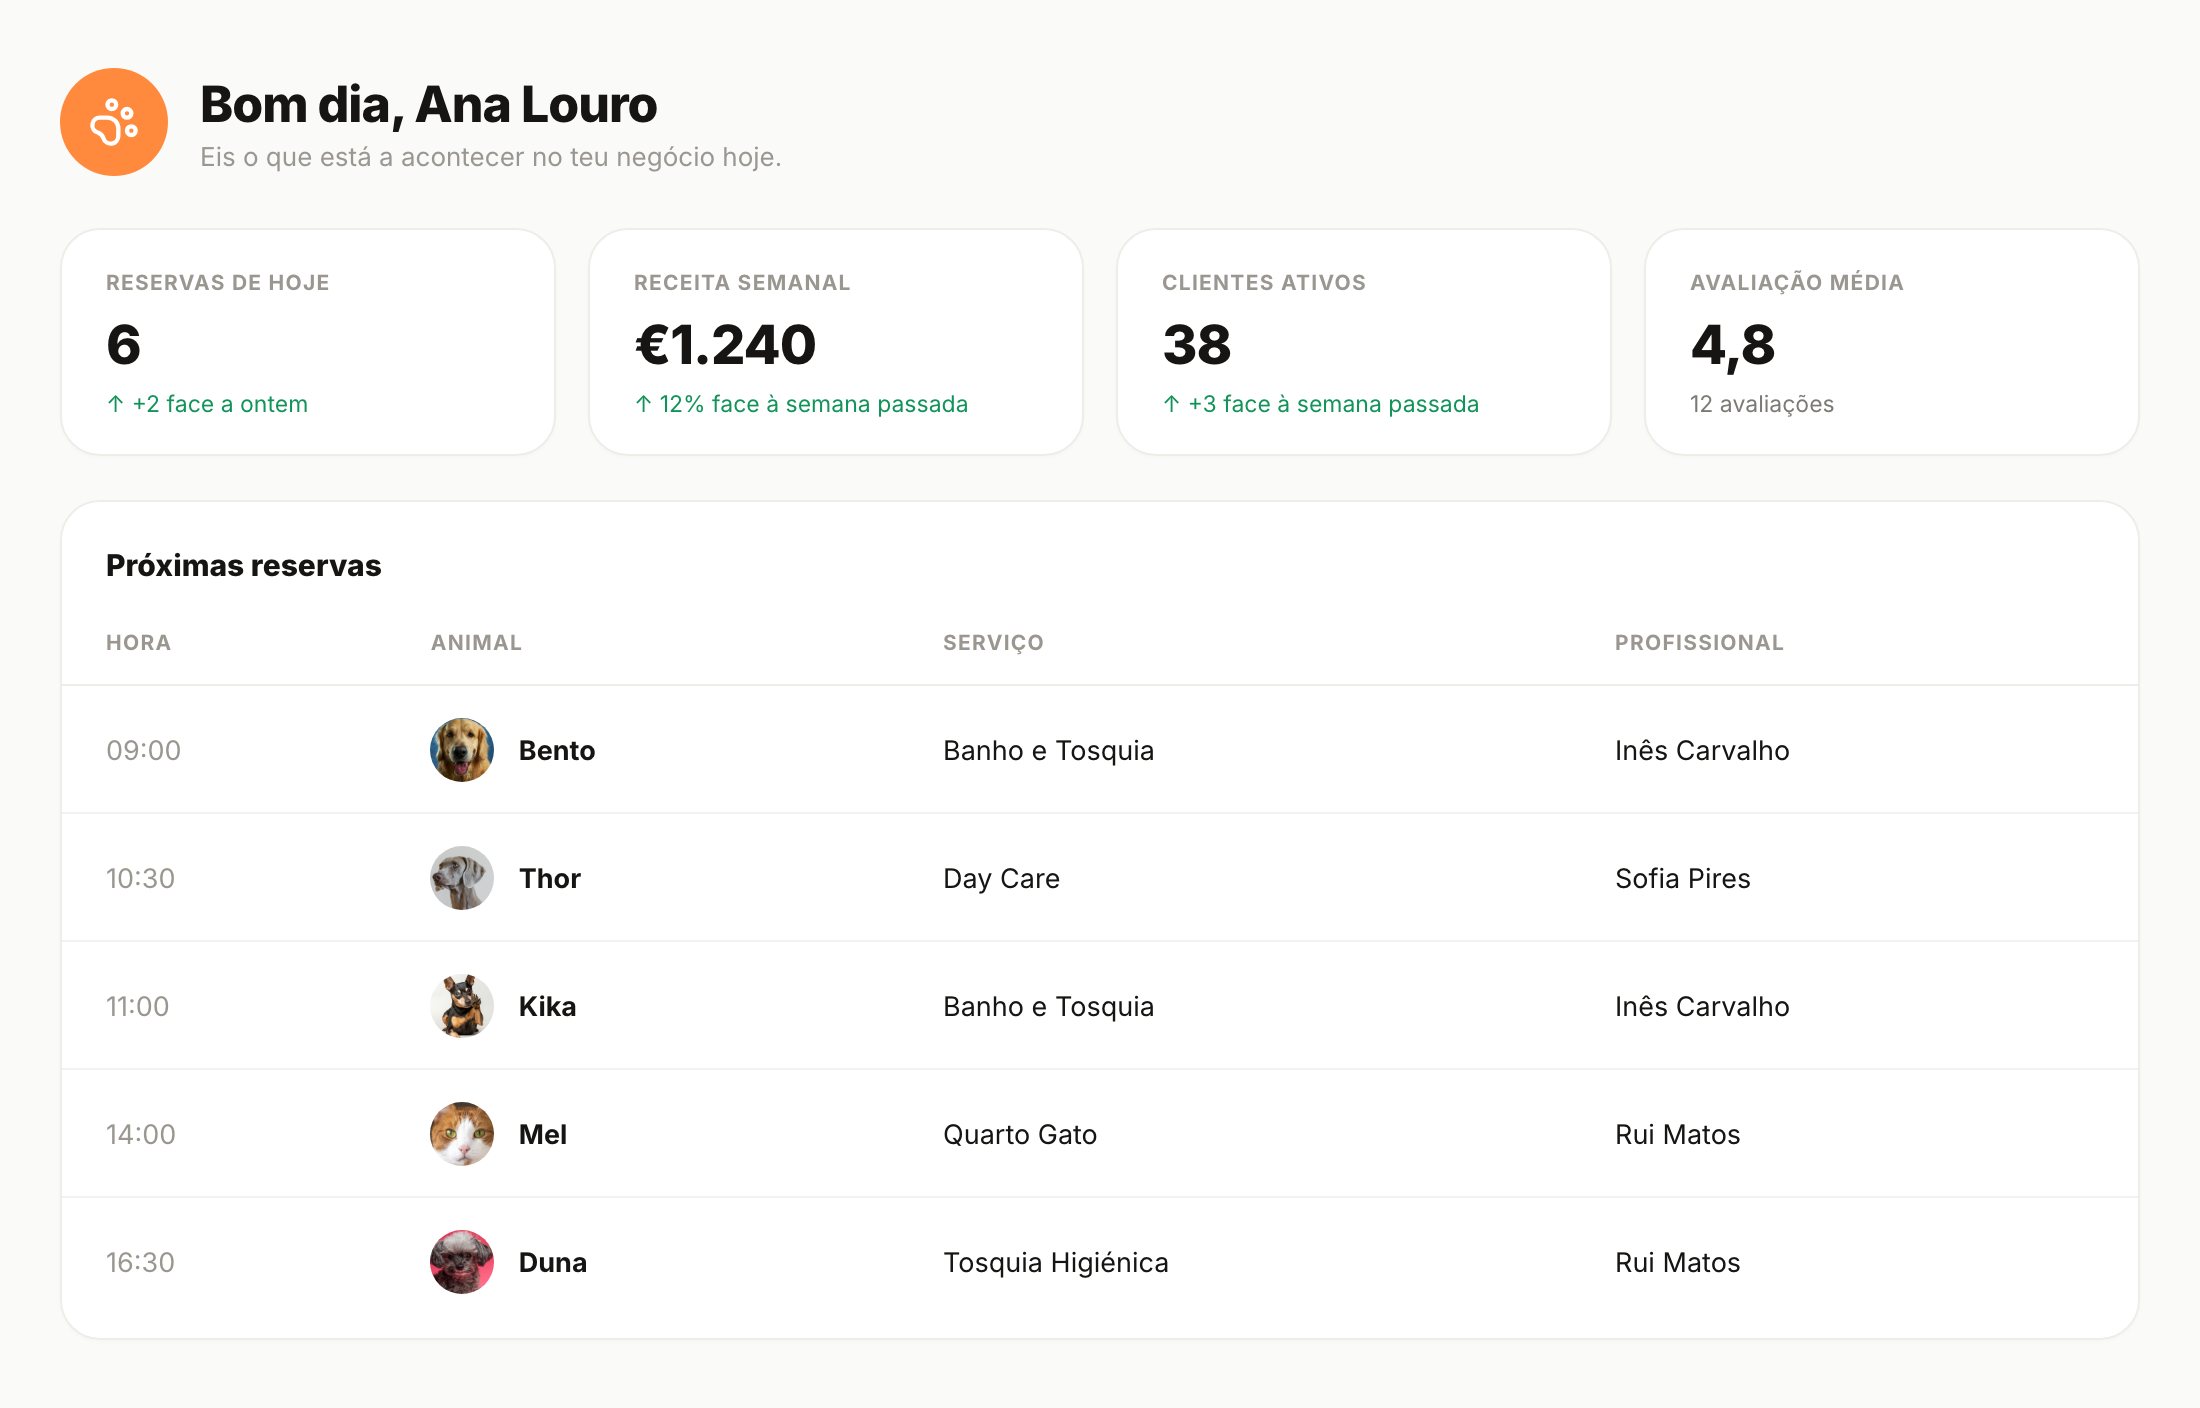This screenshot has width=2200, height=1408.
Task: Select the 10:30 time cell
Action: 141,879
